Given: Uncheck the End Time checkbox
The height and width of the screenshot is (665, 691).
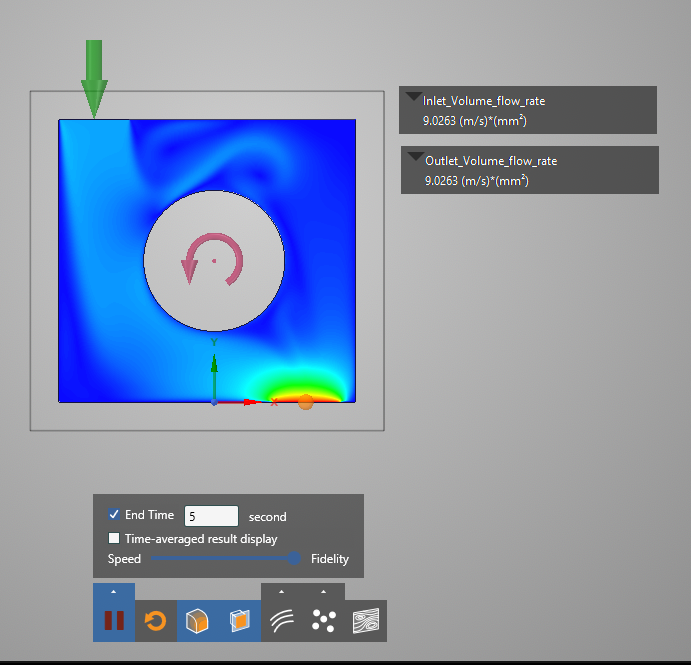Looking at the screenshot, I should click(x=114, y=514).
